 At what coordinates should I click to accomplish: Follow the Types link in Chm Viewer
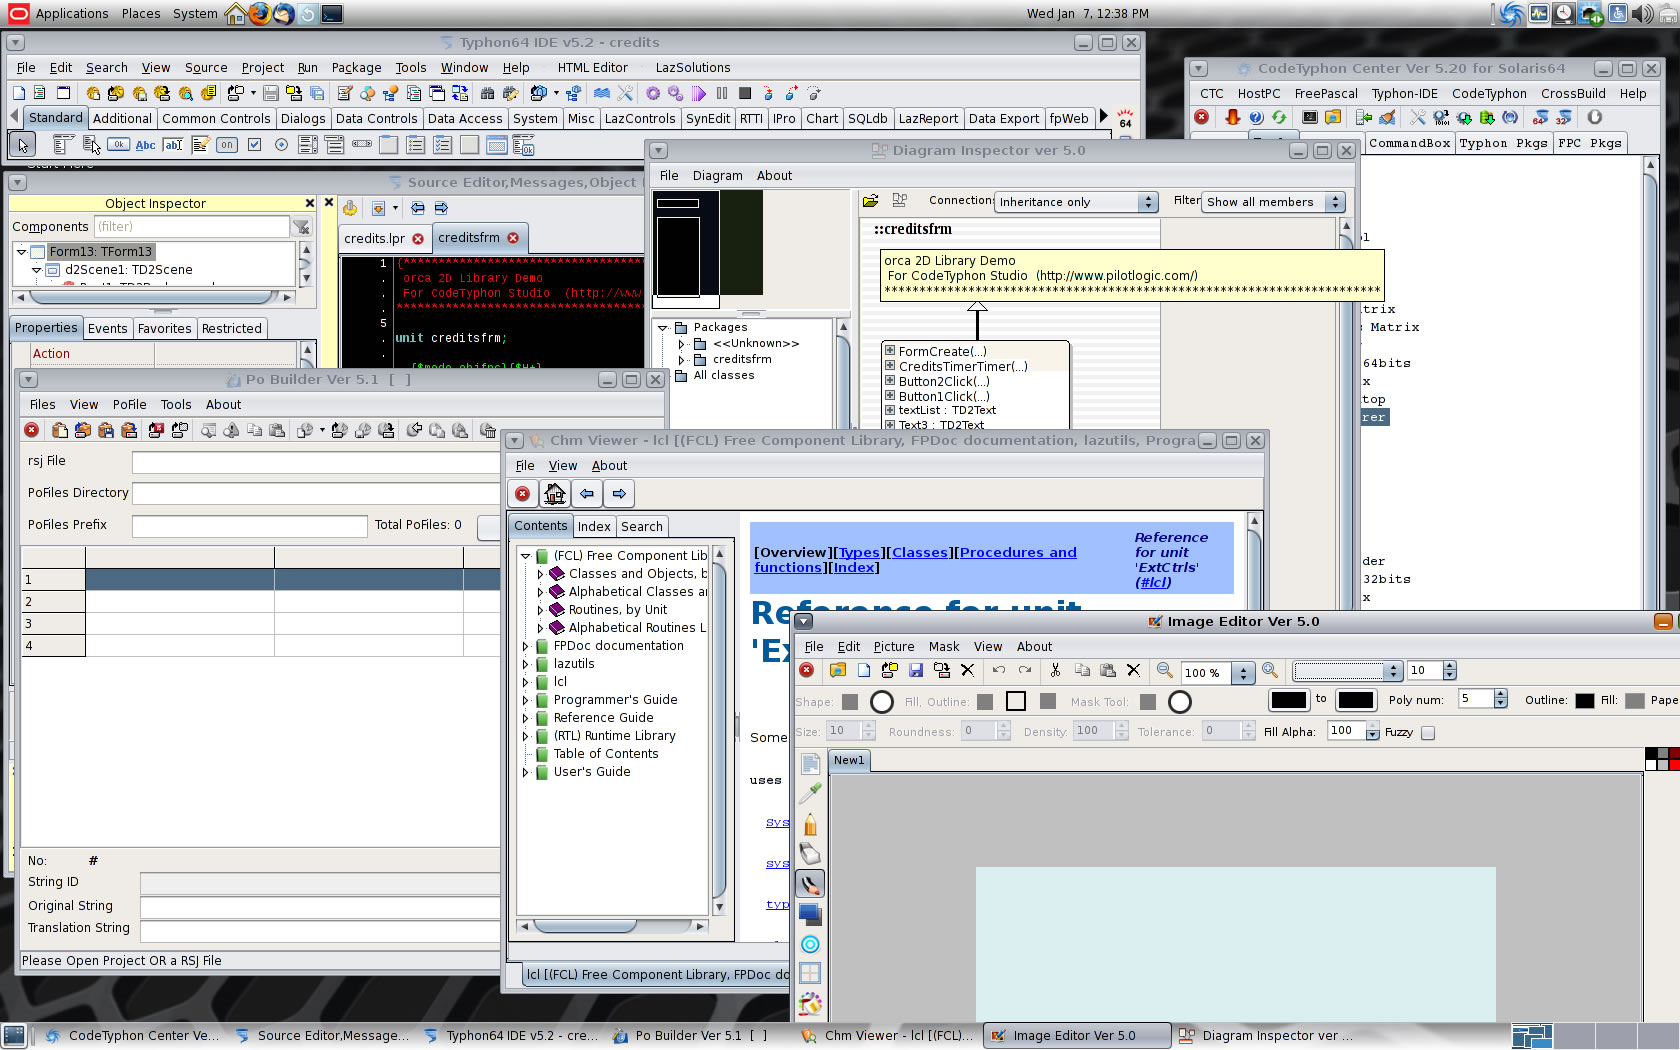pyautogui.click(x=859, y=552)
